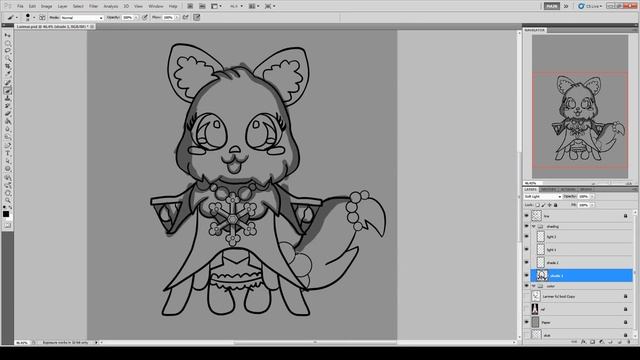Click the brush Opacity field

pos(128,18)
